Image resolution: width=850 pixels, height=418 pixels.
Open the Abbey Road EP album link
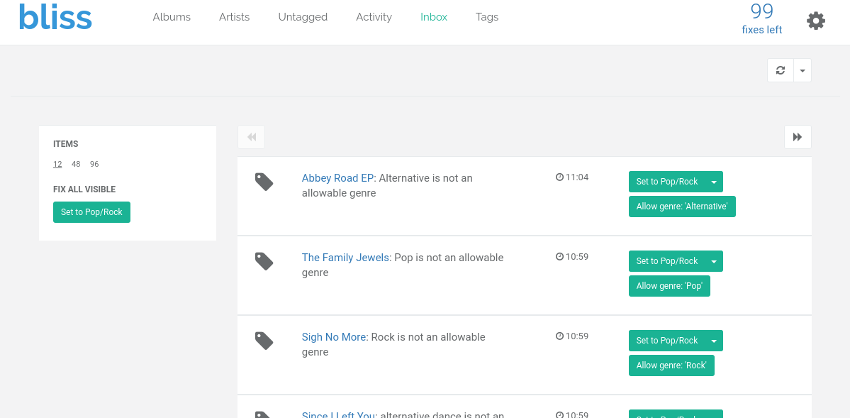coord(338,178)
